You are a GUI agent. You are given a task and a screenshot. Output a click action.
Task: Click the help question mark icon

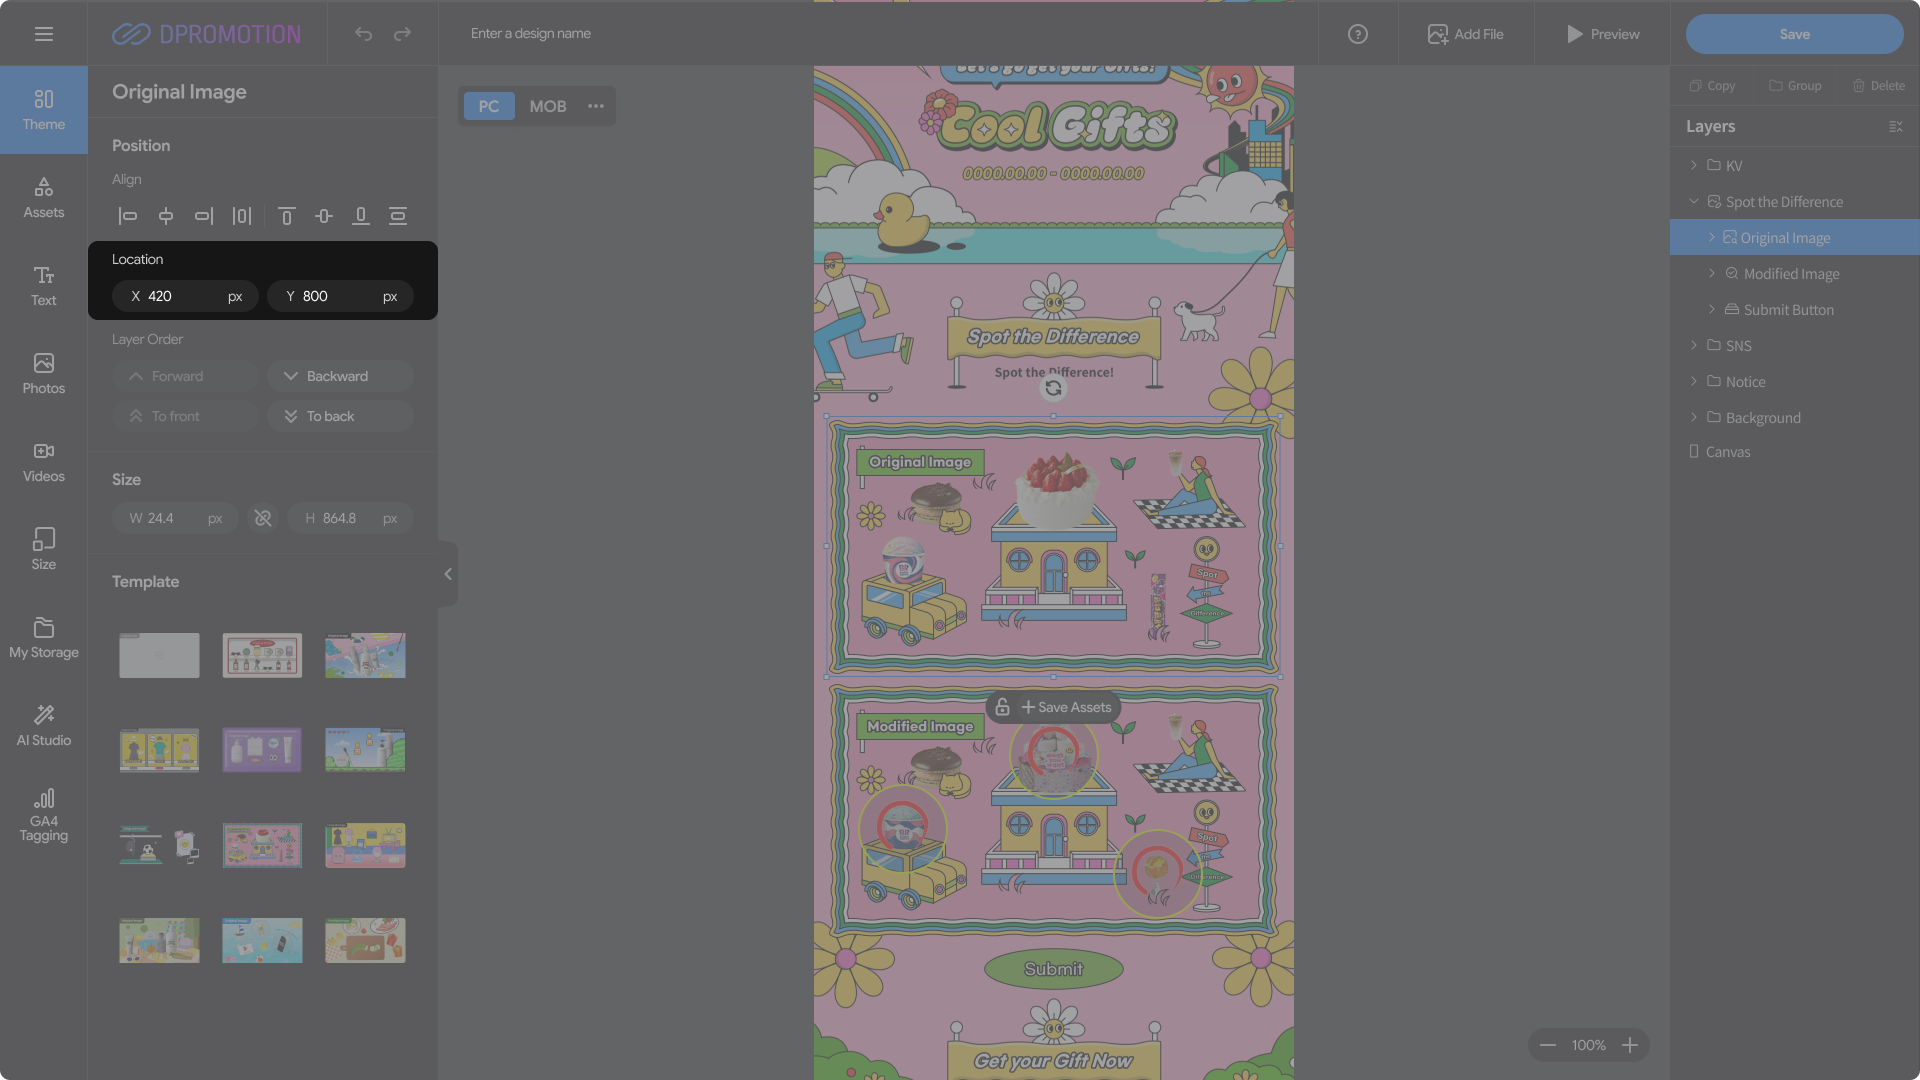pyautogui.click(x=1357, y=34)
